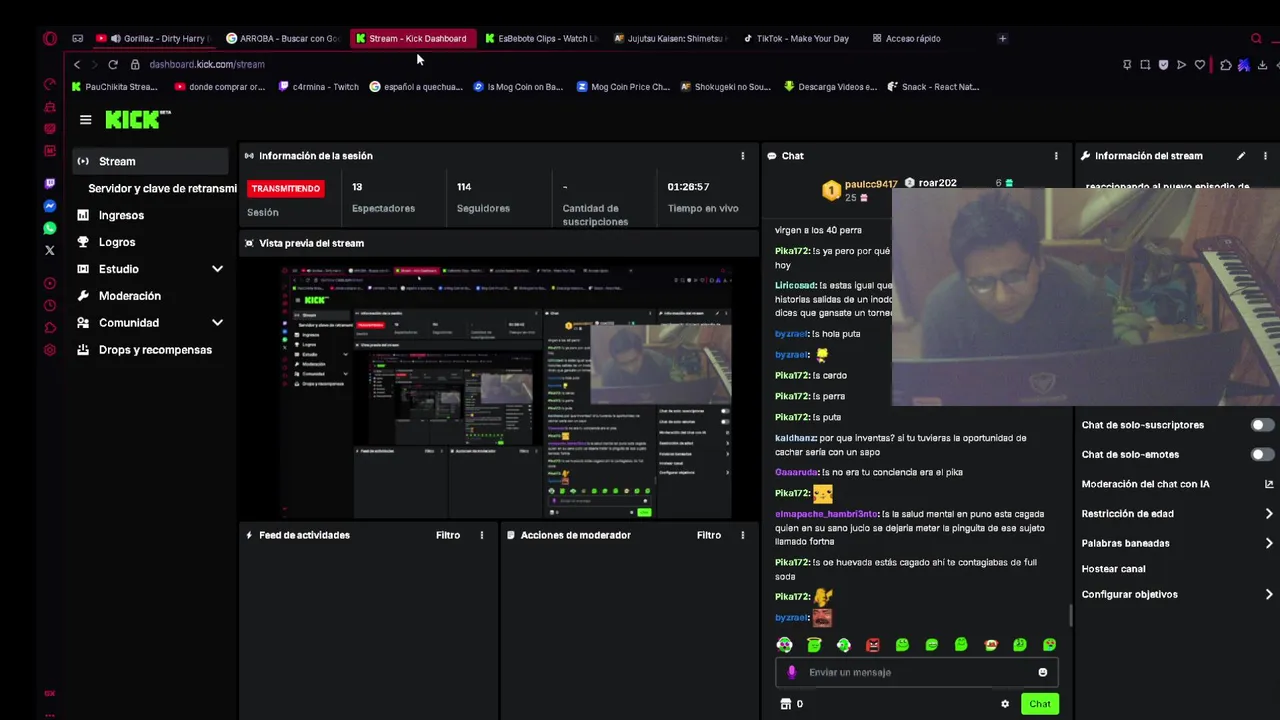Open WhatsApp from the Opera sidebar
This screenshot has height=720, width=1280.
pos(50,228)
